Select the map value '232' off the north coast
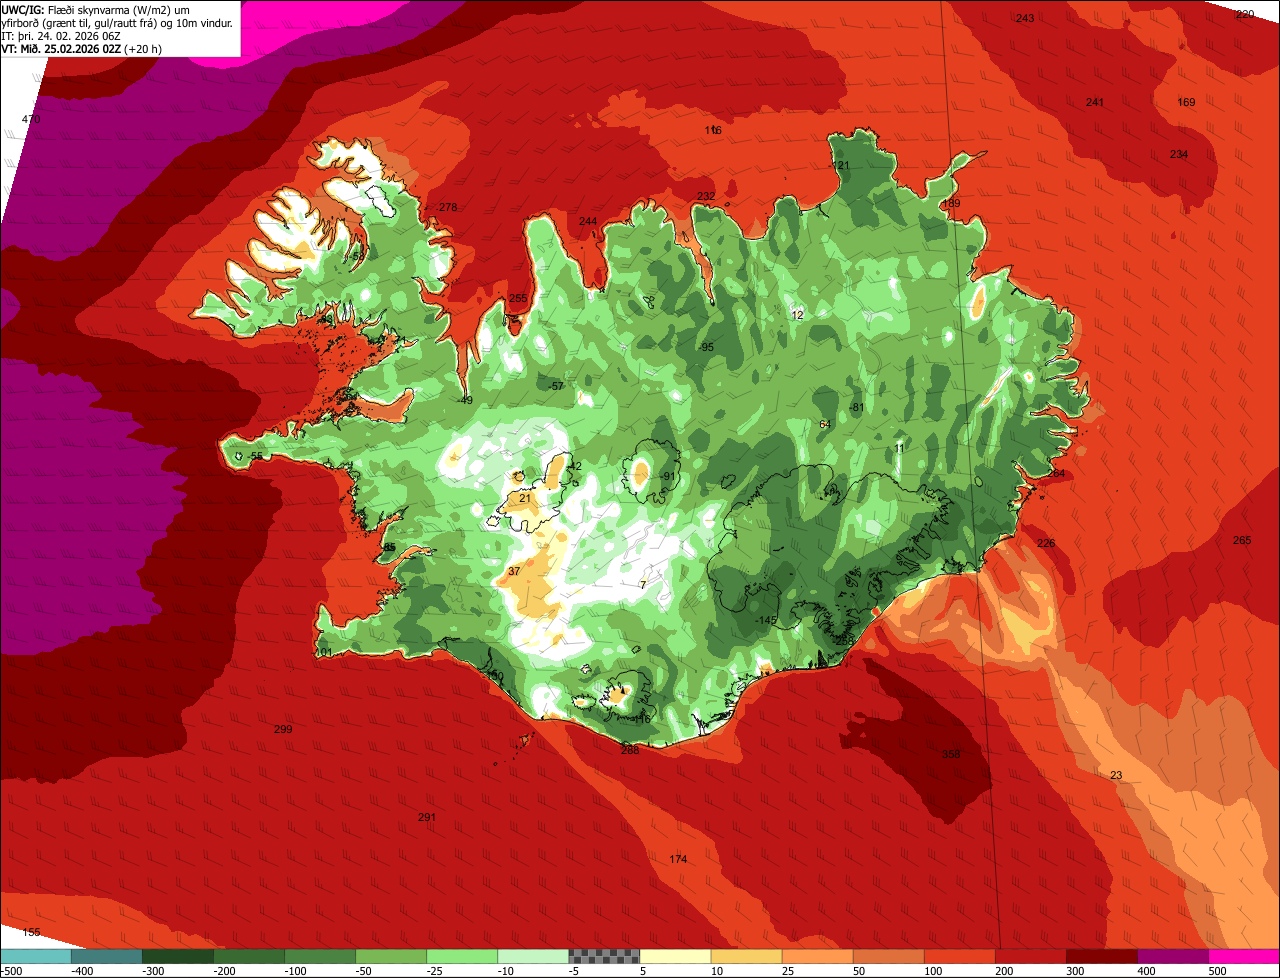The width and height of the screenshot is (1280, 978). [x=706, y=196]
